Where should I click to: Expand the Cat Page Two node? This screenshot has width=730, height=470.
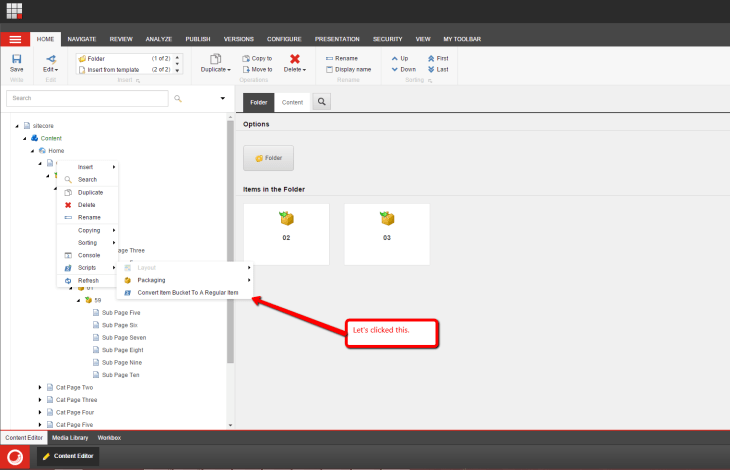(x=40, y=387)
